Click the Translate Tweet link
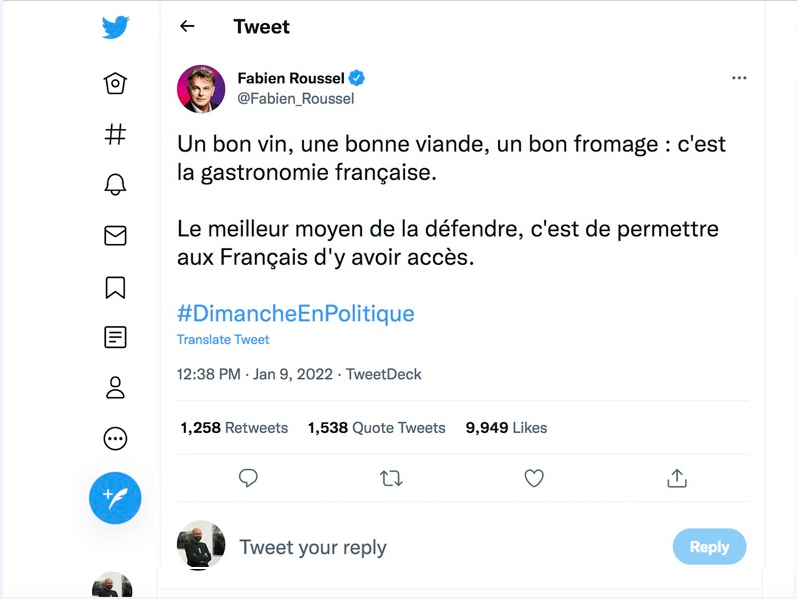The height and width of the screenshot is (599, 797). (x=223, y=340)
